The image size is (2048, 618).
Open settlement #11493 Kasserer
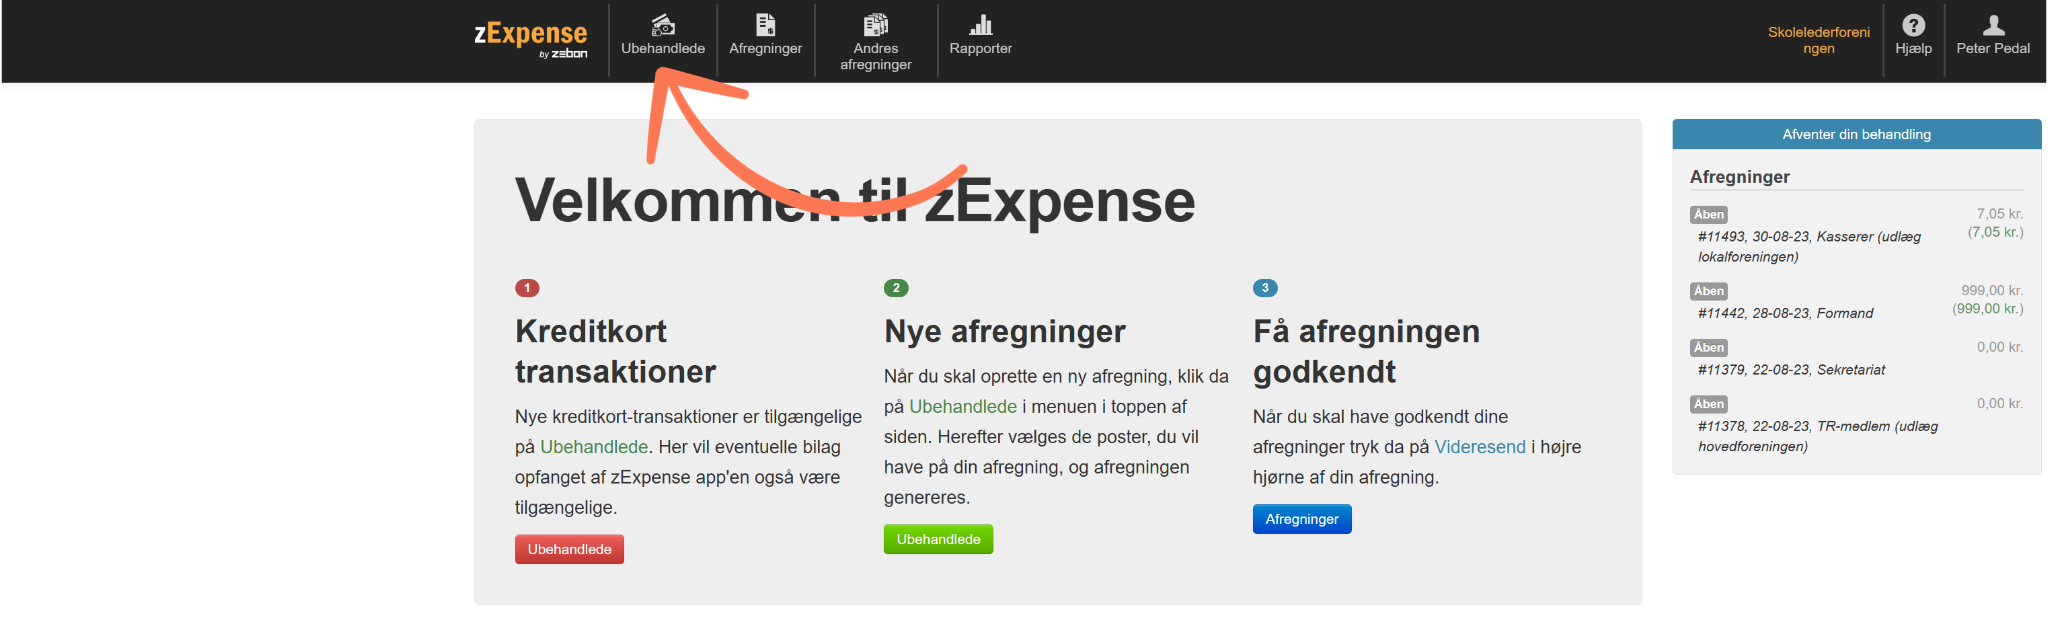click(1809, 247)
